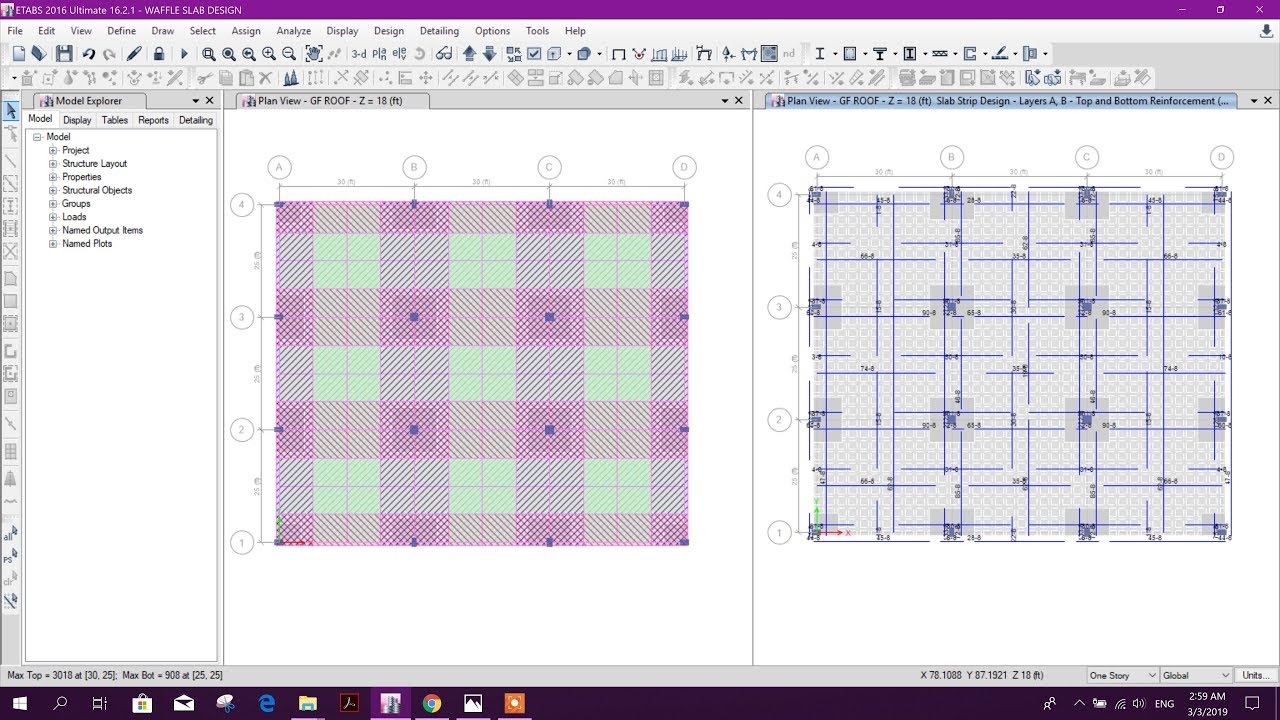Screen dimensions: 1280x720
Task: Click the Run Analysis arrow icon
Action: point(185,52)
